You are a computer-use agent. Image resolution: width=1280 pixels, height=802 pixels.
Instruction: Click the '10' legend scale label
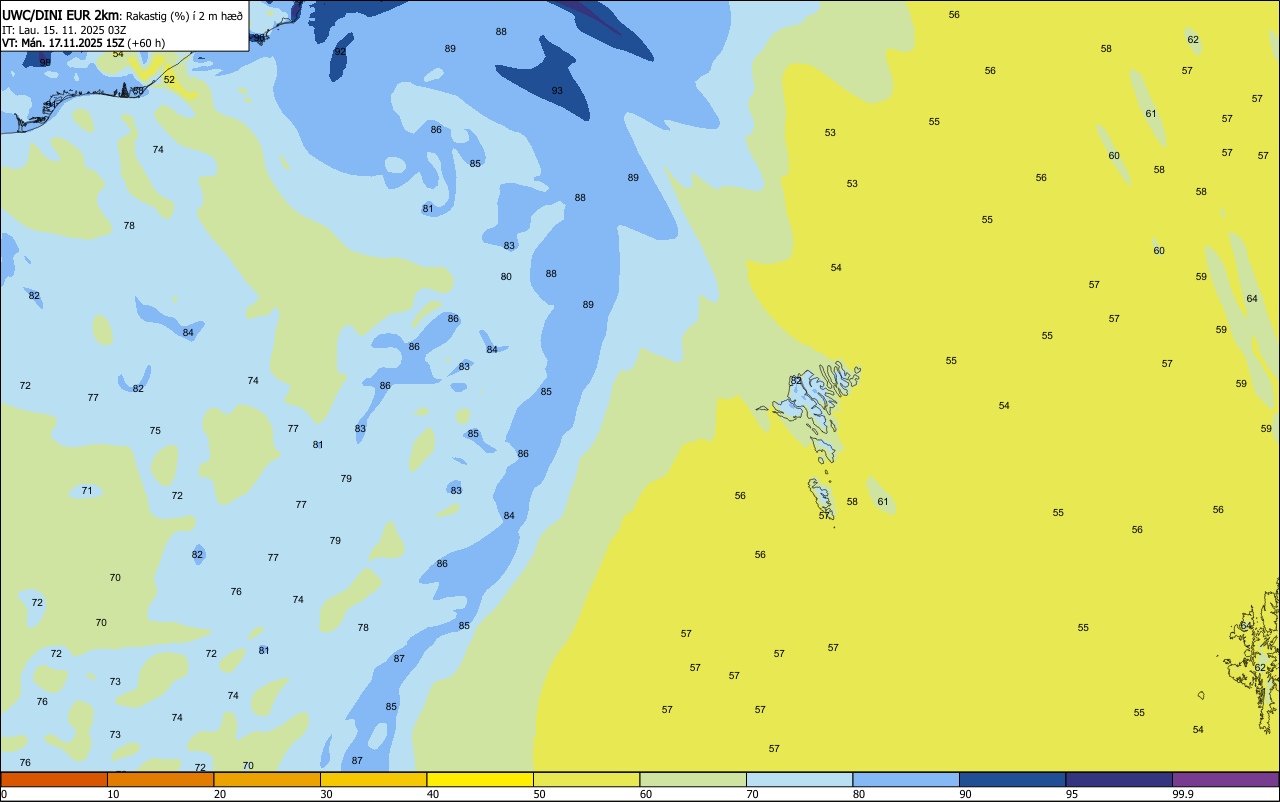(113, 794)
